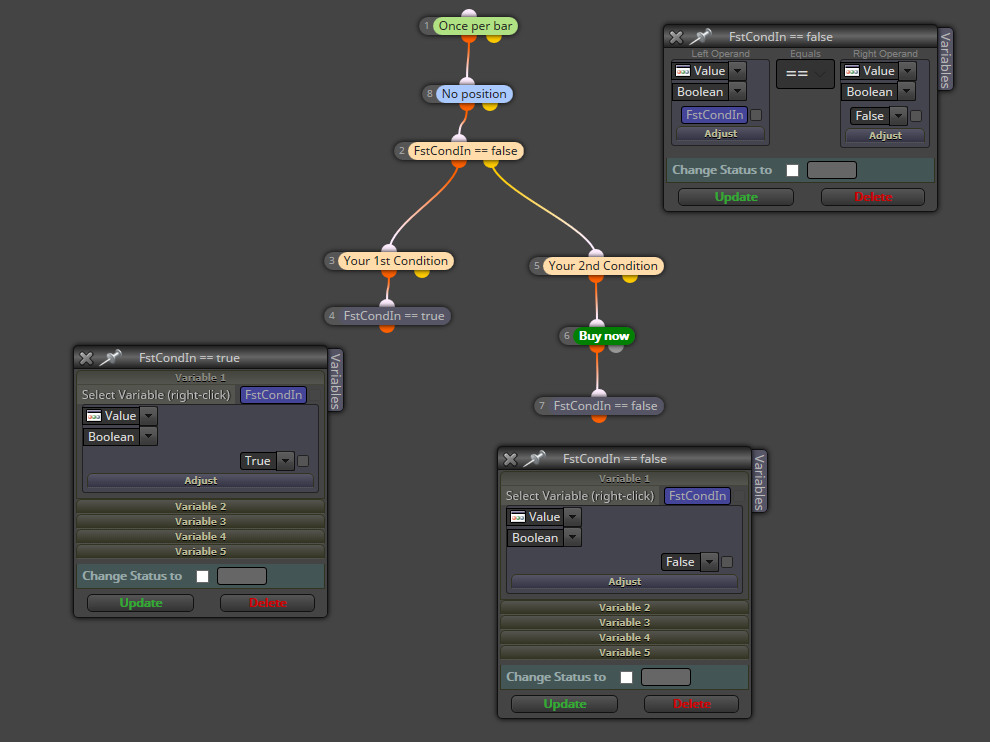The height and width of the screenshot is (742, 990).
Task: Click Update in FstCondIn == true panel
Action: tap(141, 603)
